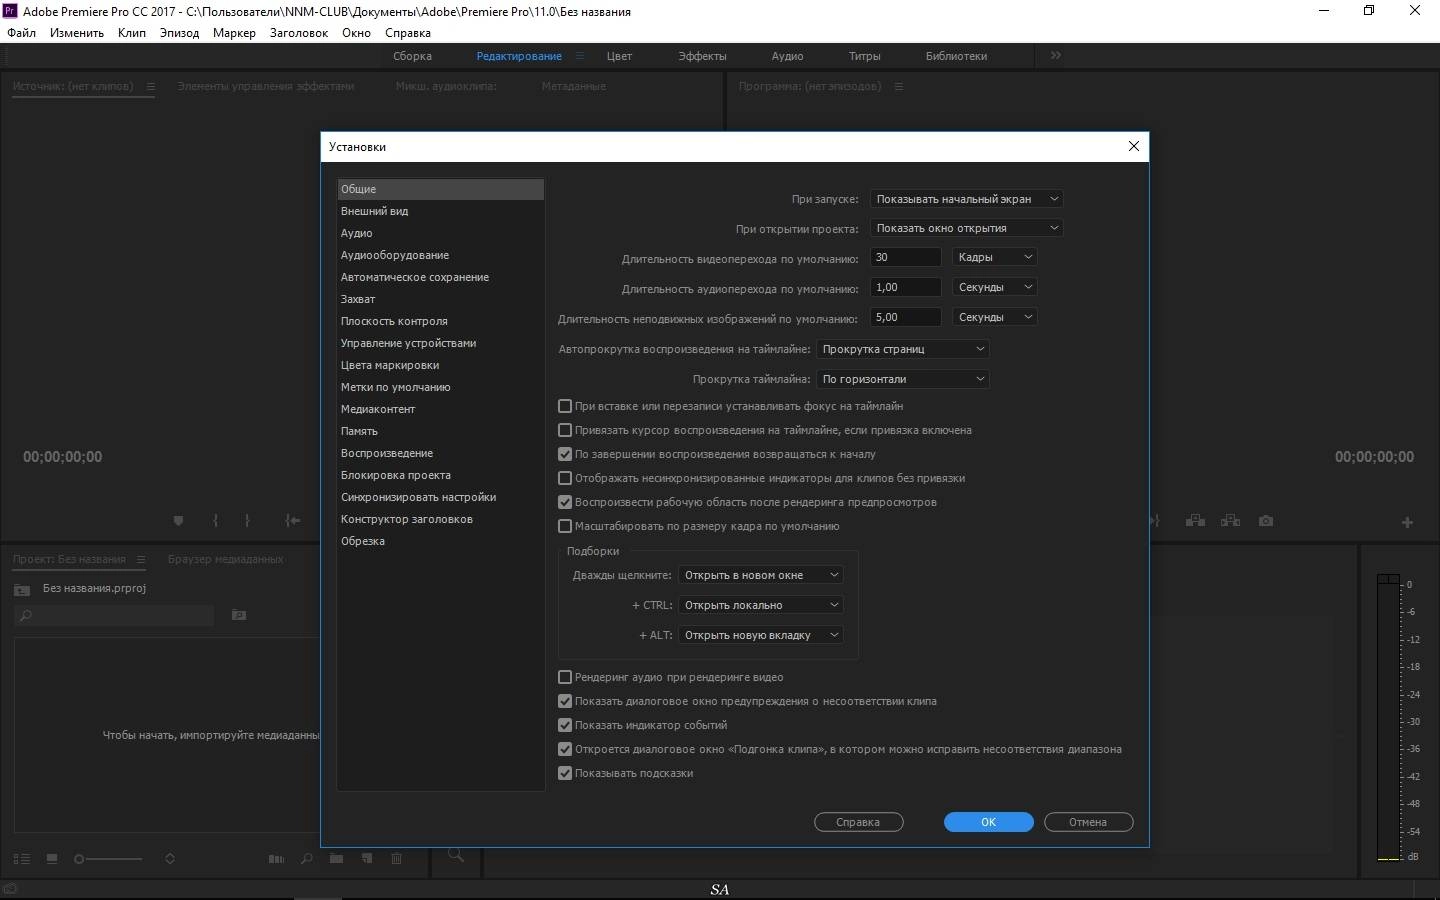Click Справка button in dialog
The height and width of the screenshot is (900, 1440).
[858, 822]
